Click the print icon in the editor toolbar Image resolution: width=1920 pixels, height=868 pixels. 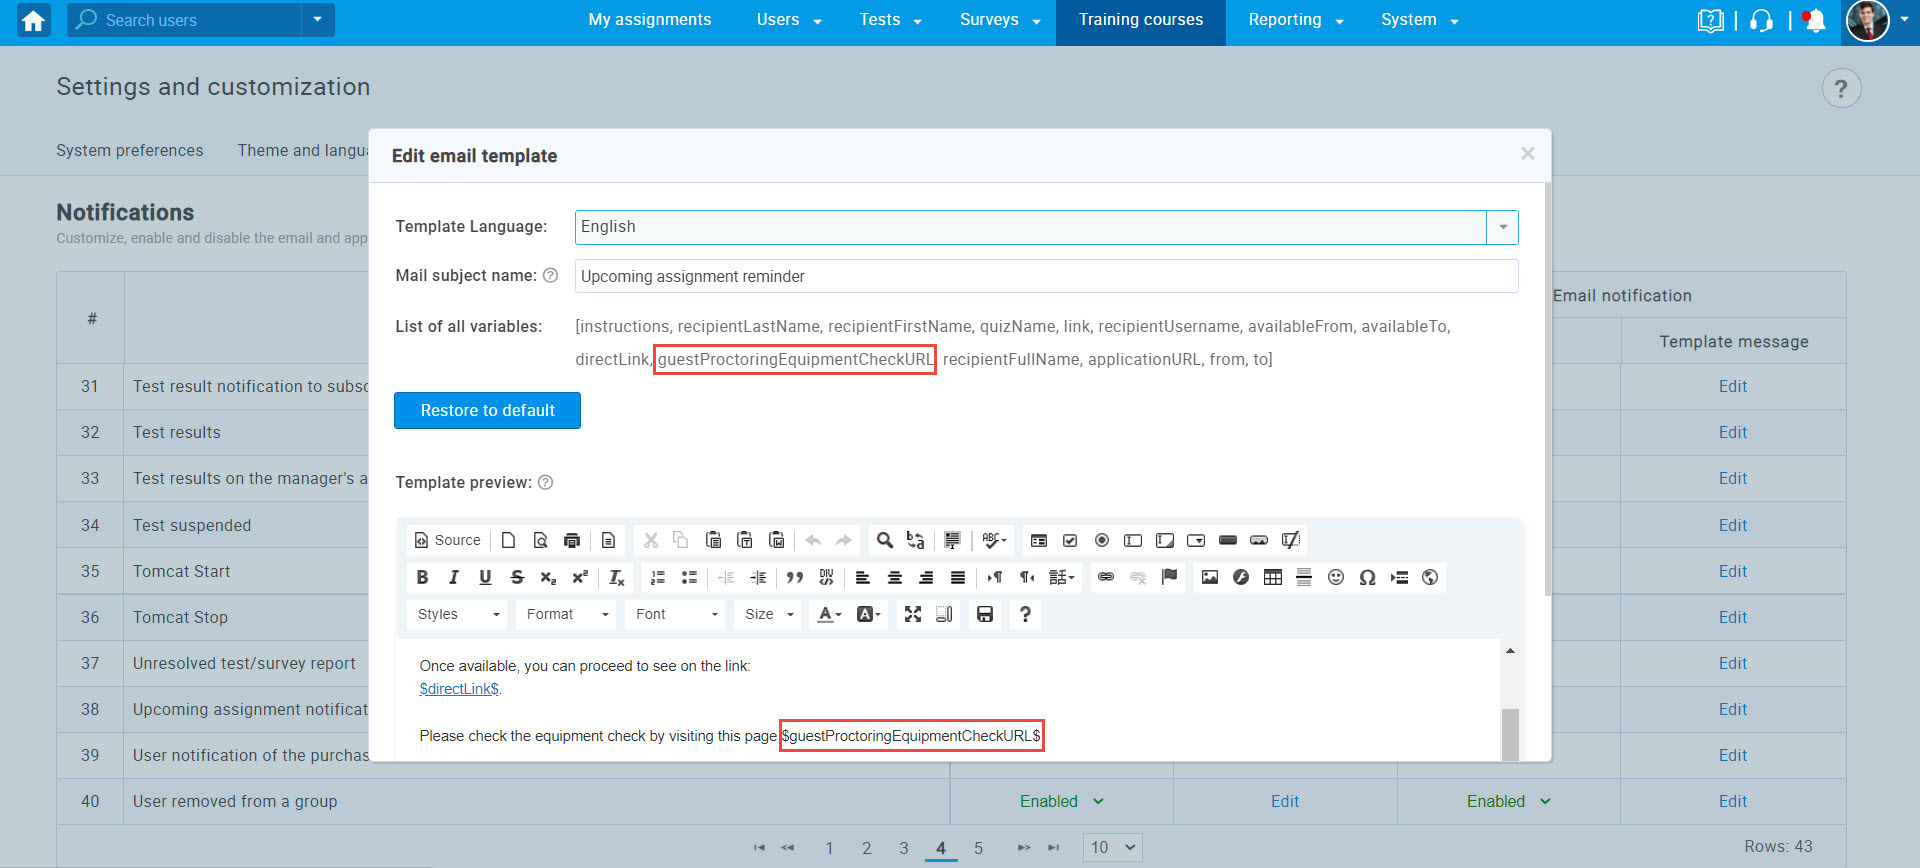pyautogui.click(x=572, y=540)
